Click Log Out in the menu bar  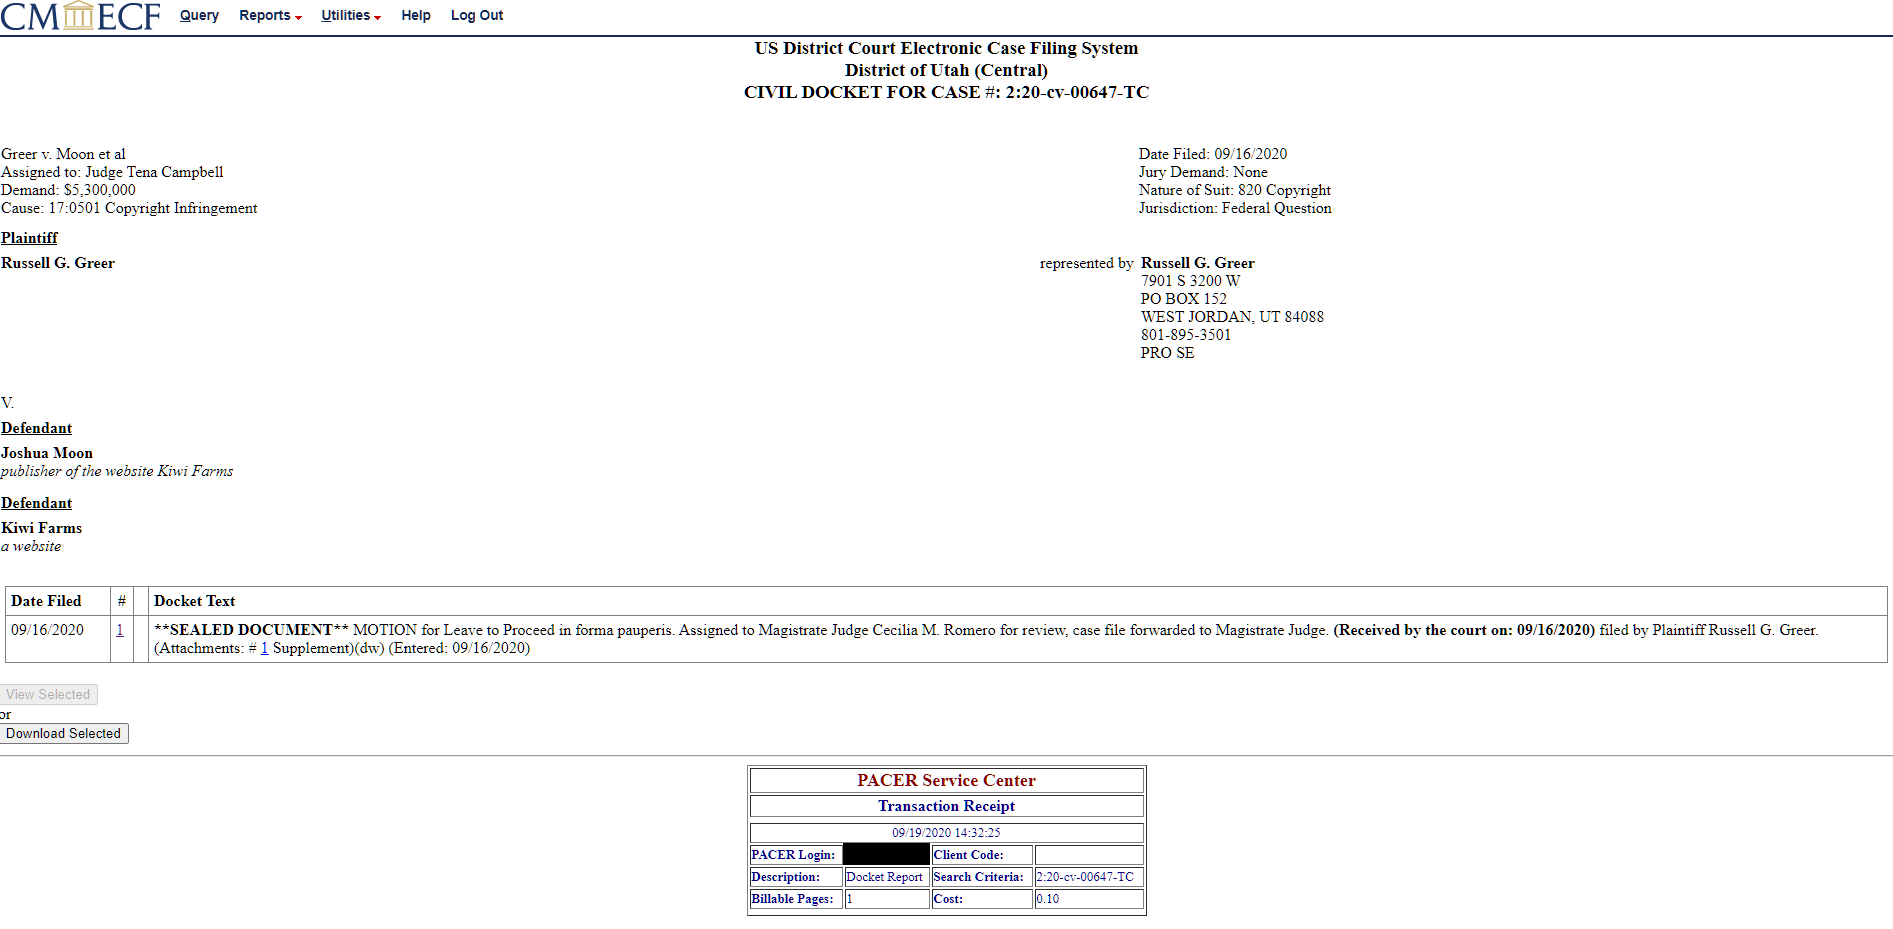click(x=477, y=15)
